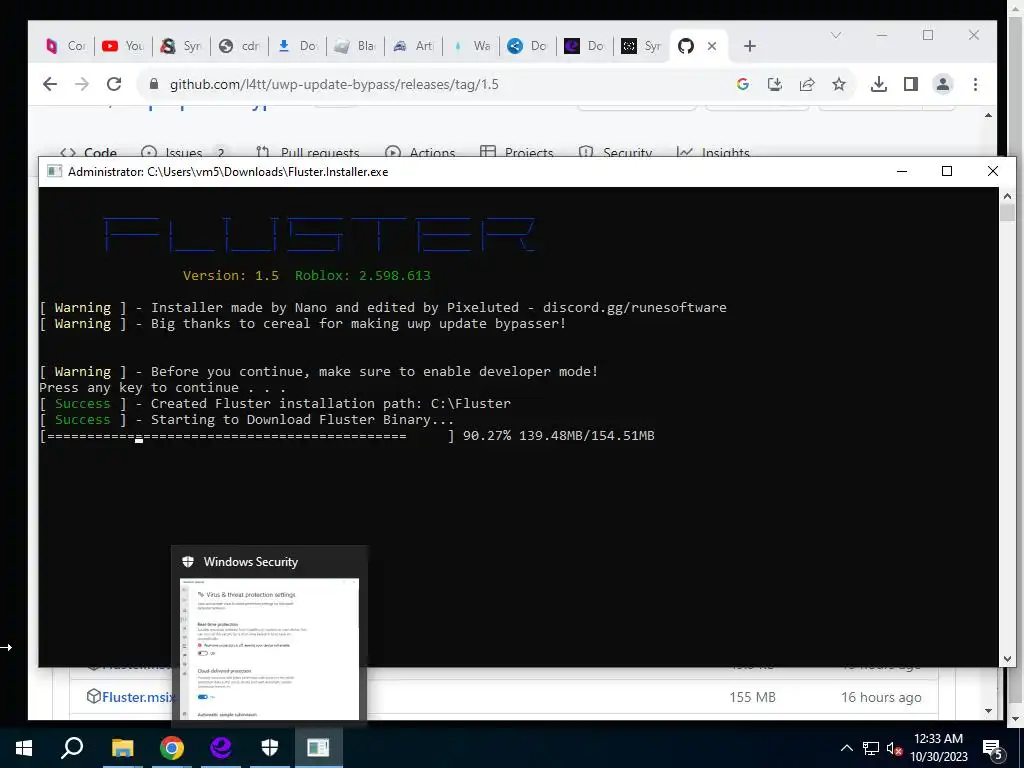Click console window title bar icon
Image resolution: width=1024 pixels, height=768 pixels.
[54, 172]
